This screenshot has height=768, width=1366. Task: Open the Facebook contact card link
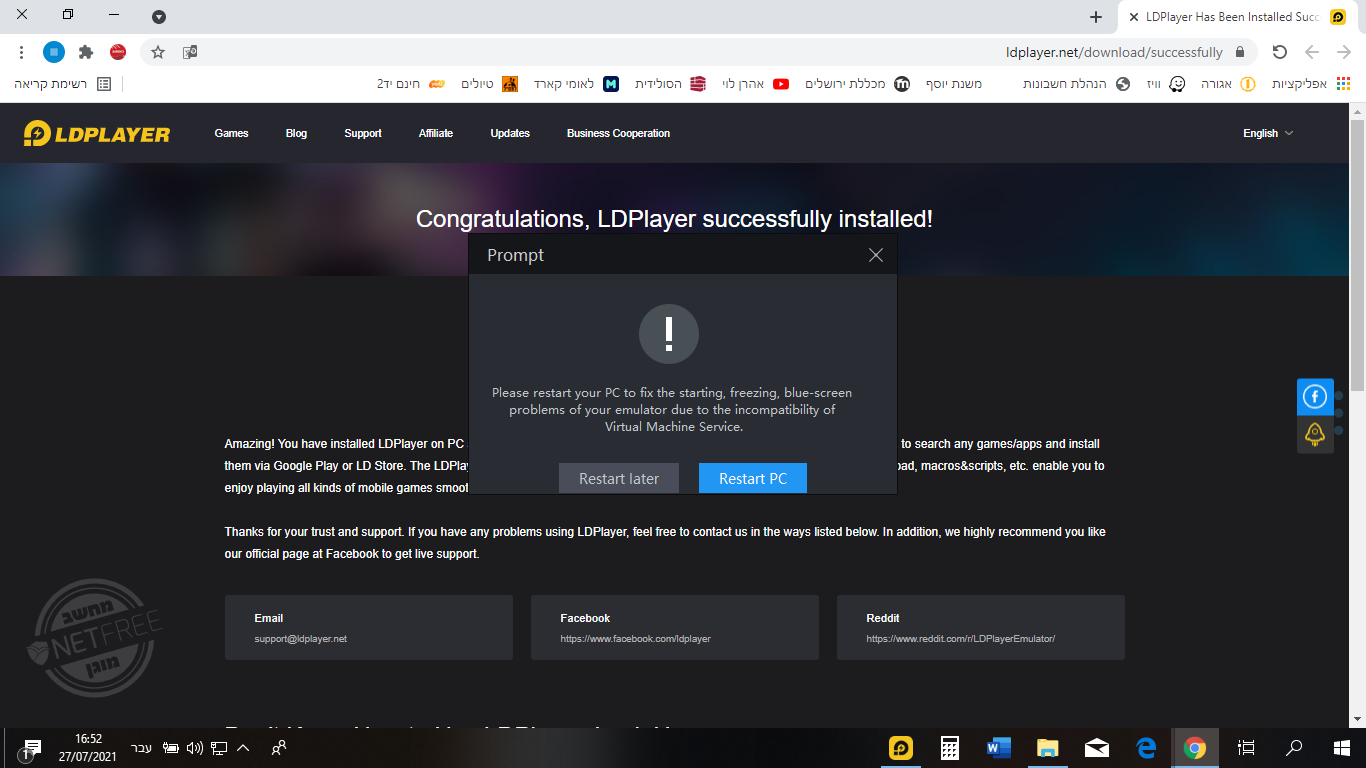[675, 628]
